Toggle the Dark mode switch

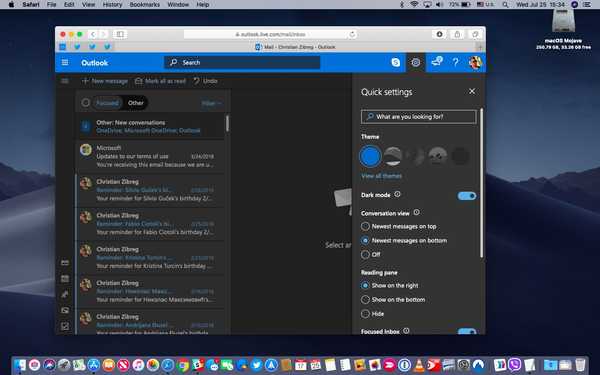click(467, 196)
